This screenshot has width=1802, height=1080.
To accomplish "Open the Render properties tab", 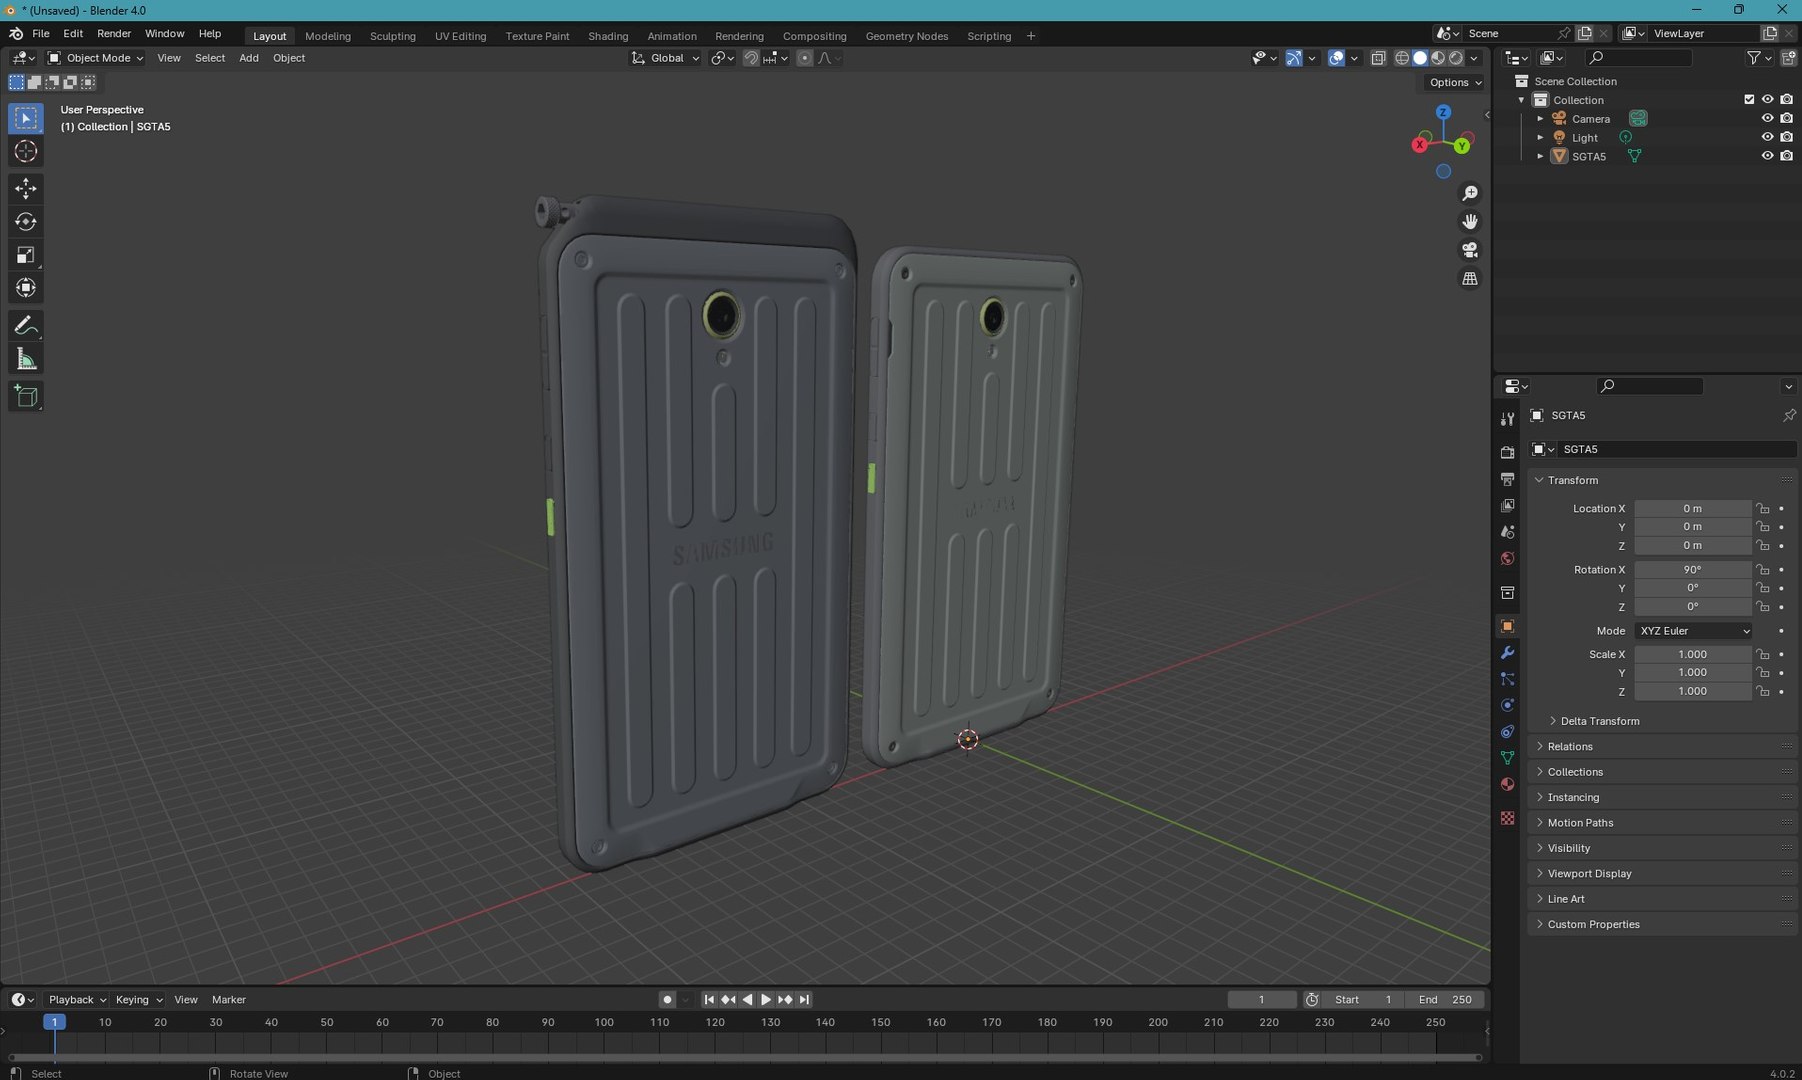I will [x=1507, y=452].
